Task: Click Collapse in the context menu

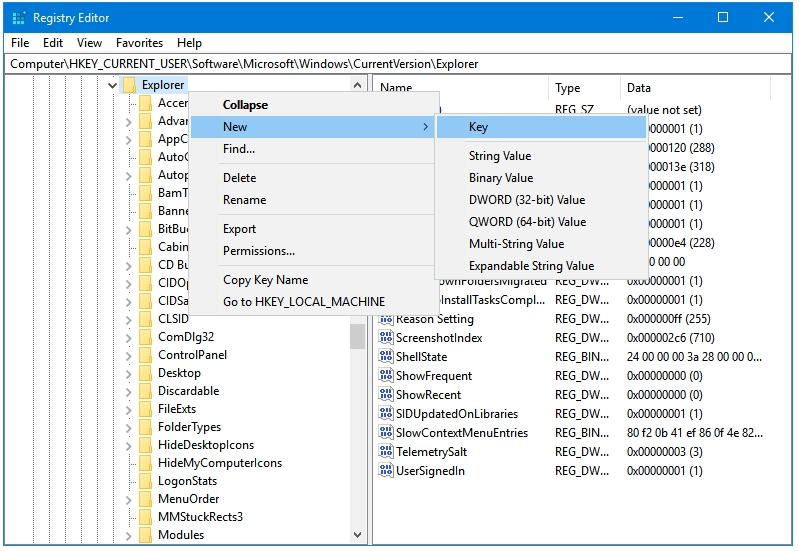Action: [x=312, y=105]
